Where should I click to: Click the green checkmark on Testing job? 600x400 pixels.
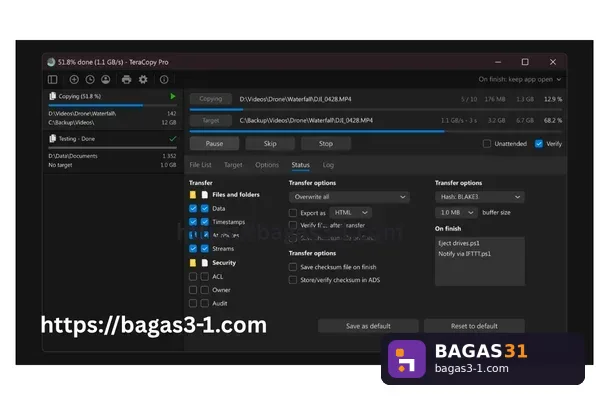[173, 139]
